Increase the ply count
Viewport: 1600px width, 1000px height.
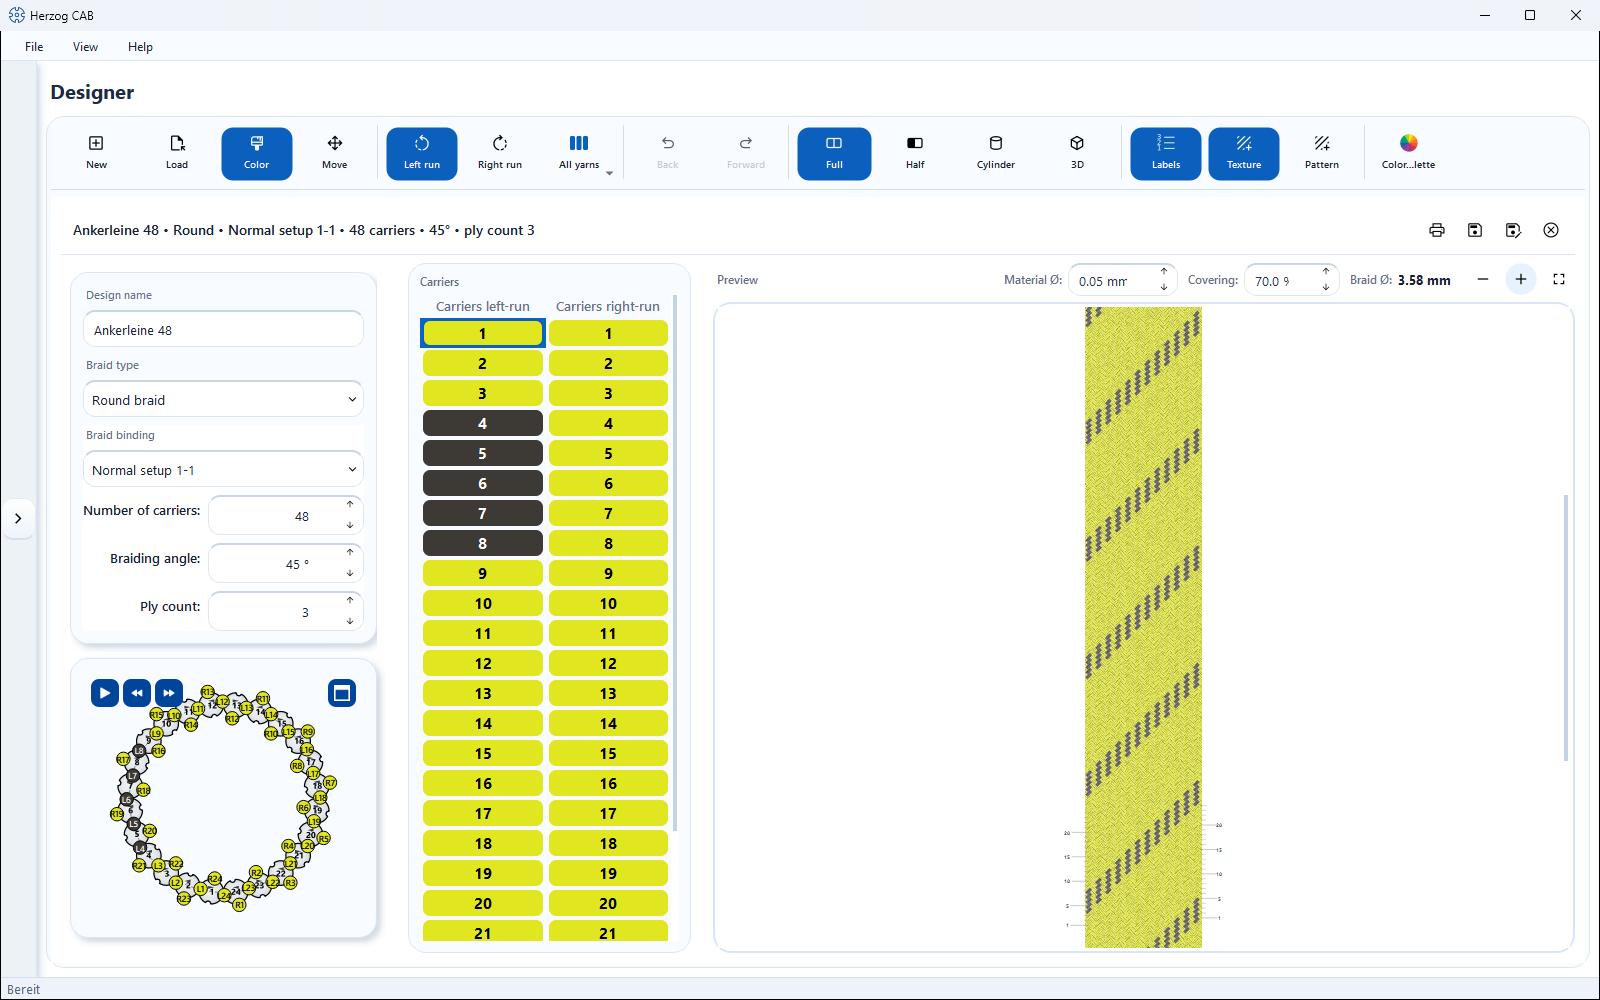coord(350,601)
